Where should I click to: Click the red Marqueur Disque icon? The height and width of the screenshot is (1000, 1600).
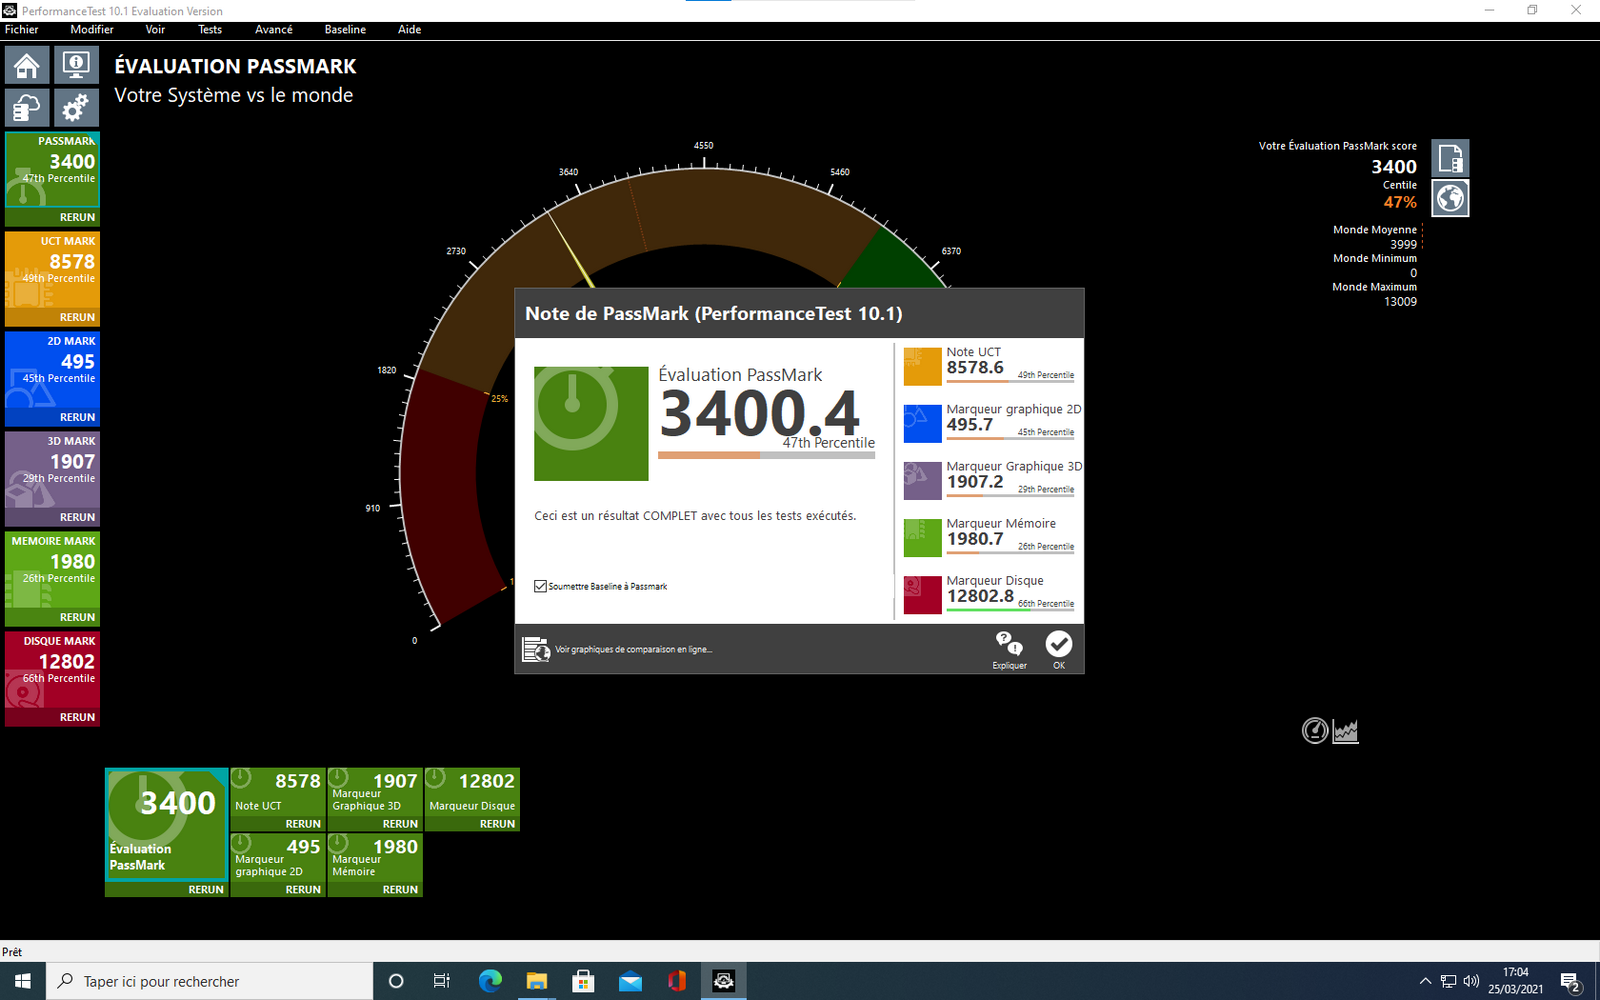coord(923,595)
